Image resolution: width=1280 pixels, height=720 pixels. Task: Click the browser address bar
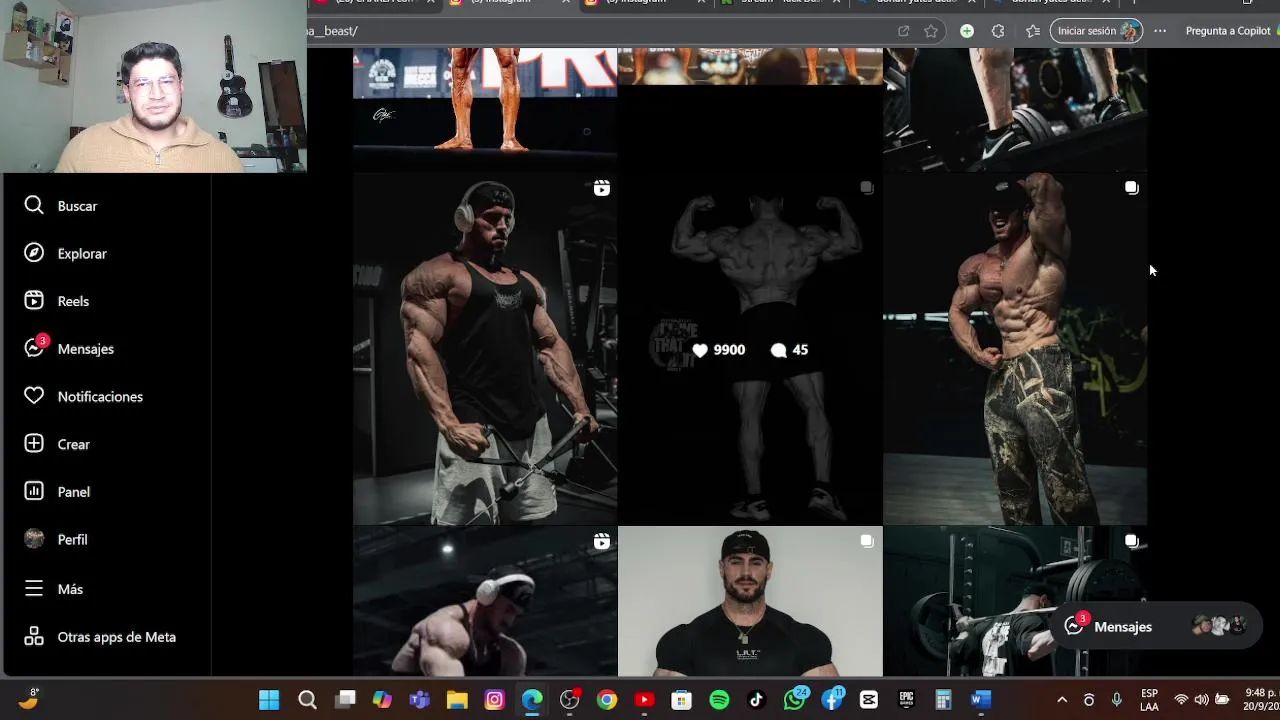(600, 31)
